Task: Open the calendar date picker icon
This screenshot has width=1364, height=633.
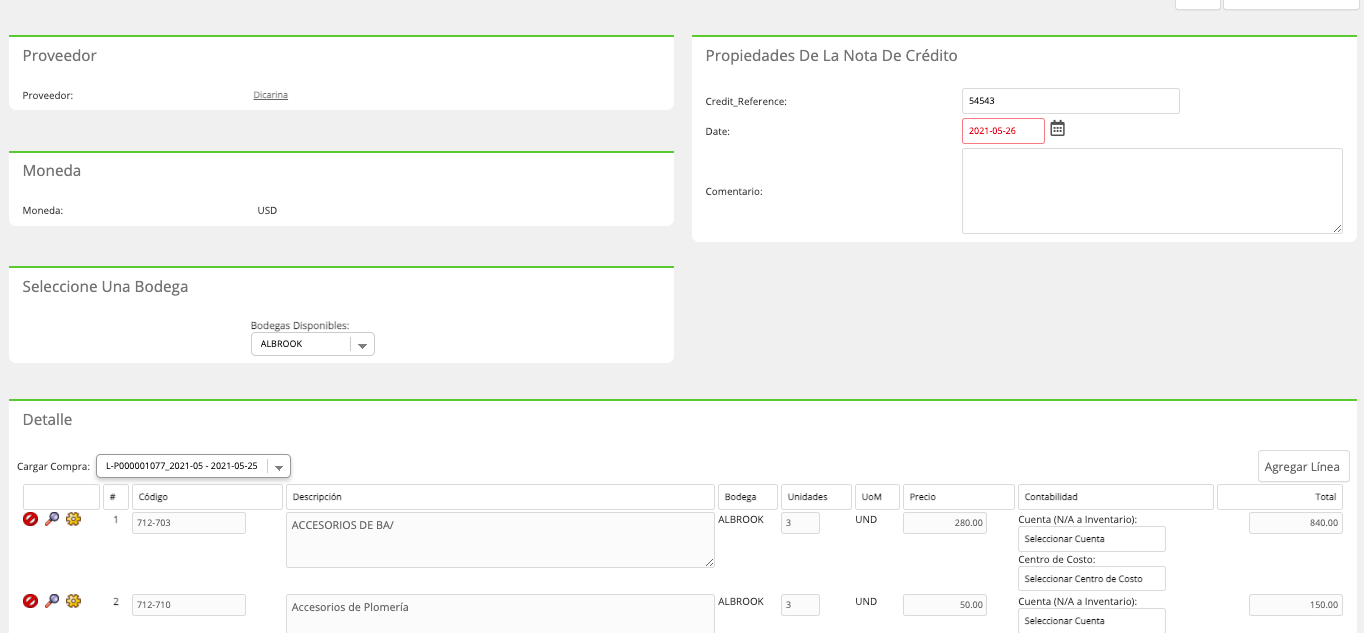Action: point(1057,129)
